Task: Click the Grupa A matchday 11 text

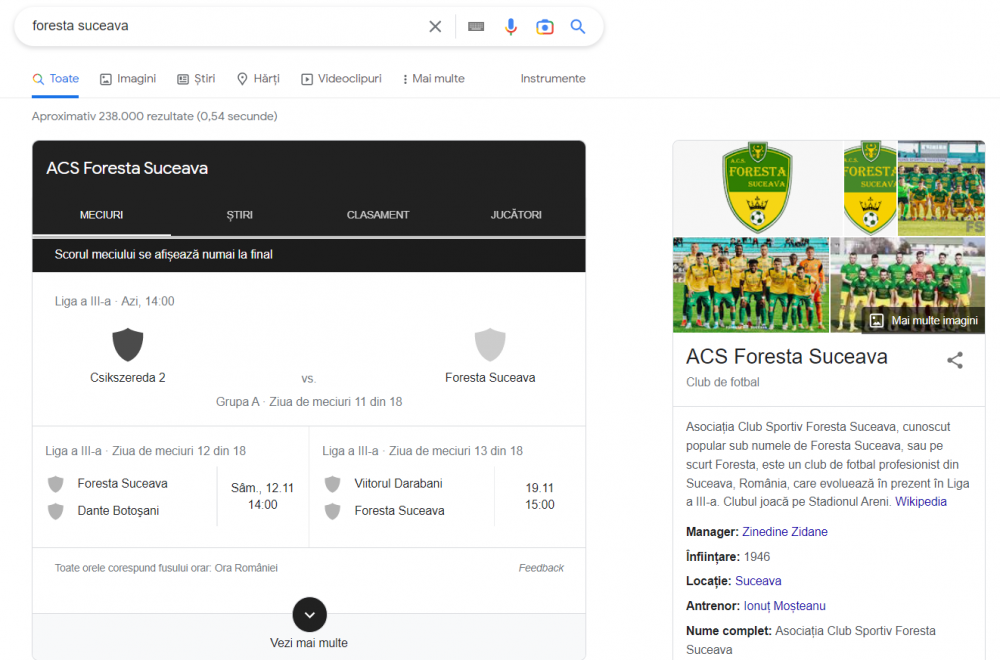Action: (x=309, y=402)
